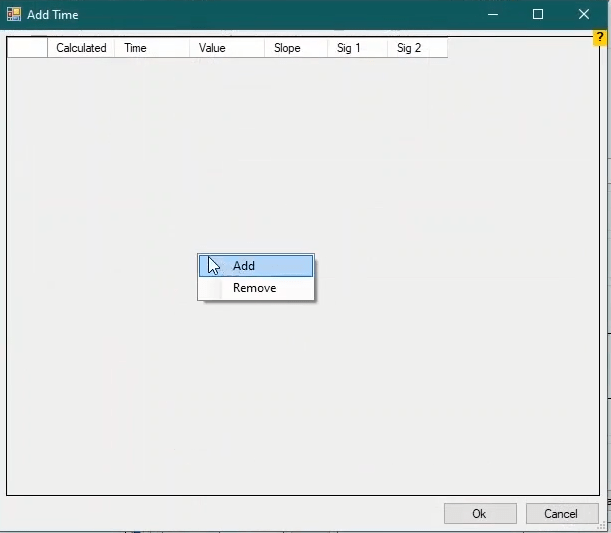This screenshot has height=533, width=611.
Task: Click the Sig 2 column header
Action: tap(416, 48)
